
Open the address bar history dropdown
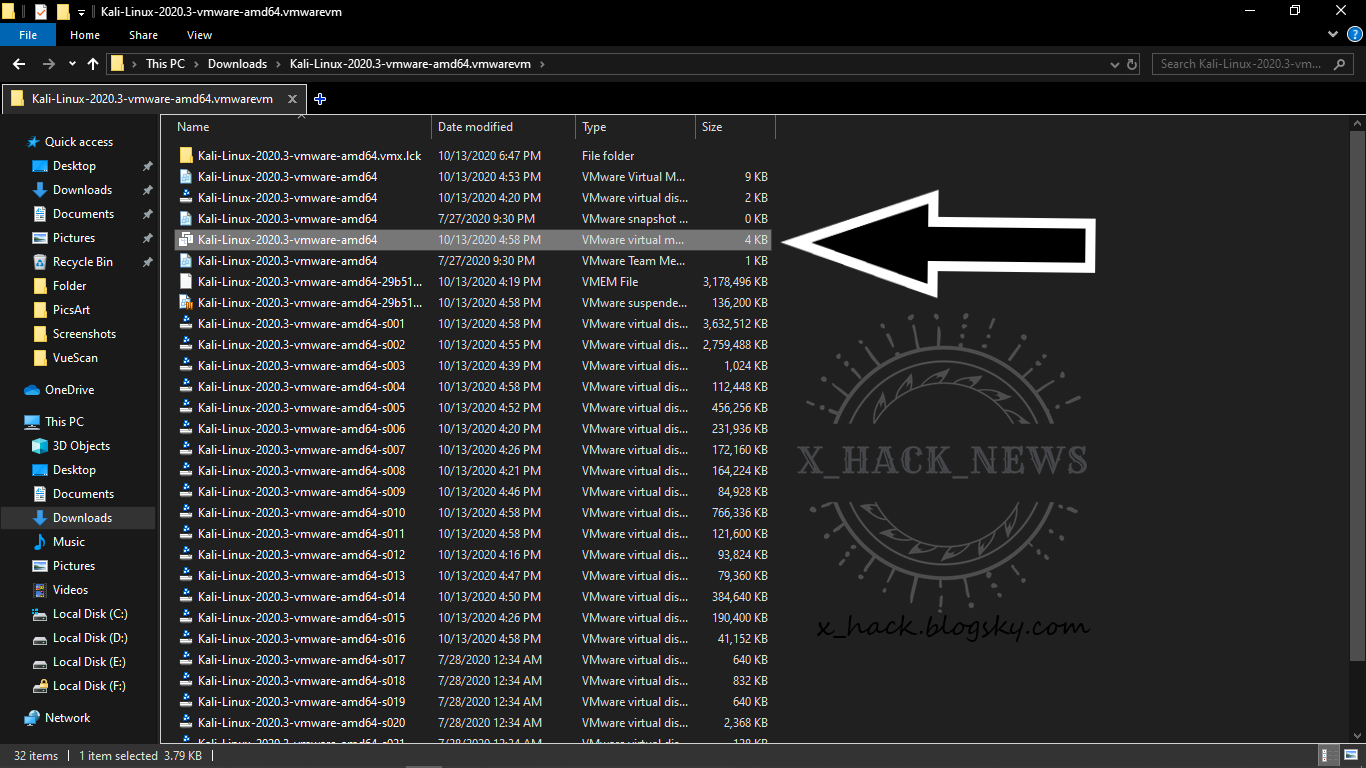click(x=1116, y=64)
